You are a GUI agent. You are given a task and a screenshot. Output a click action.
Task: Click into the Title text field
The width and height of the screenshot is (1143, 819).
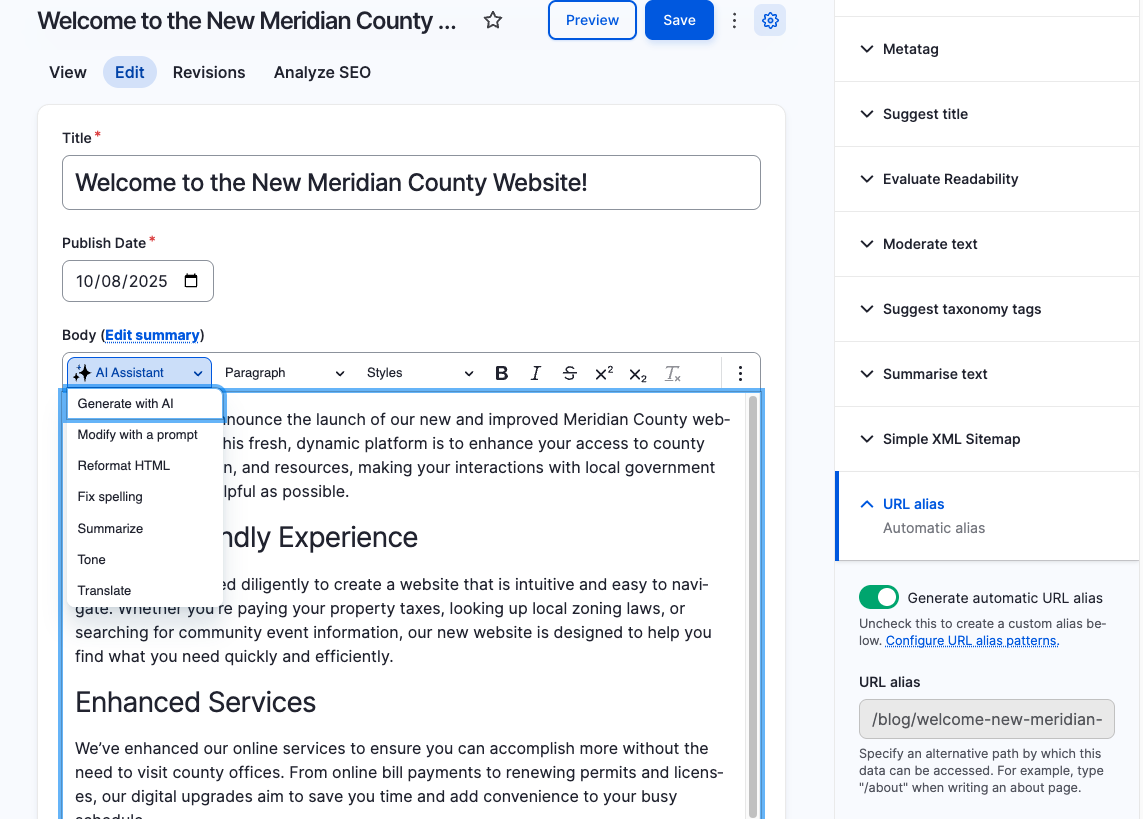point(411,183)
